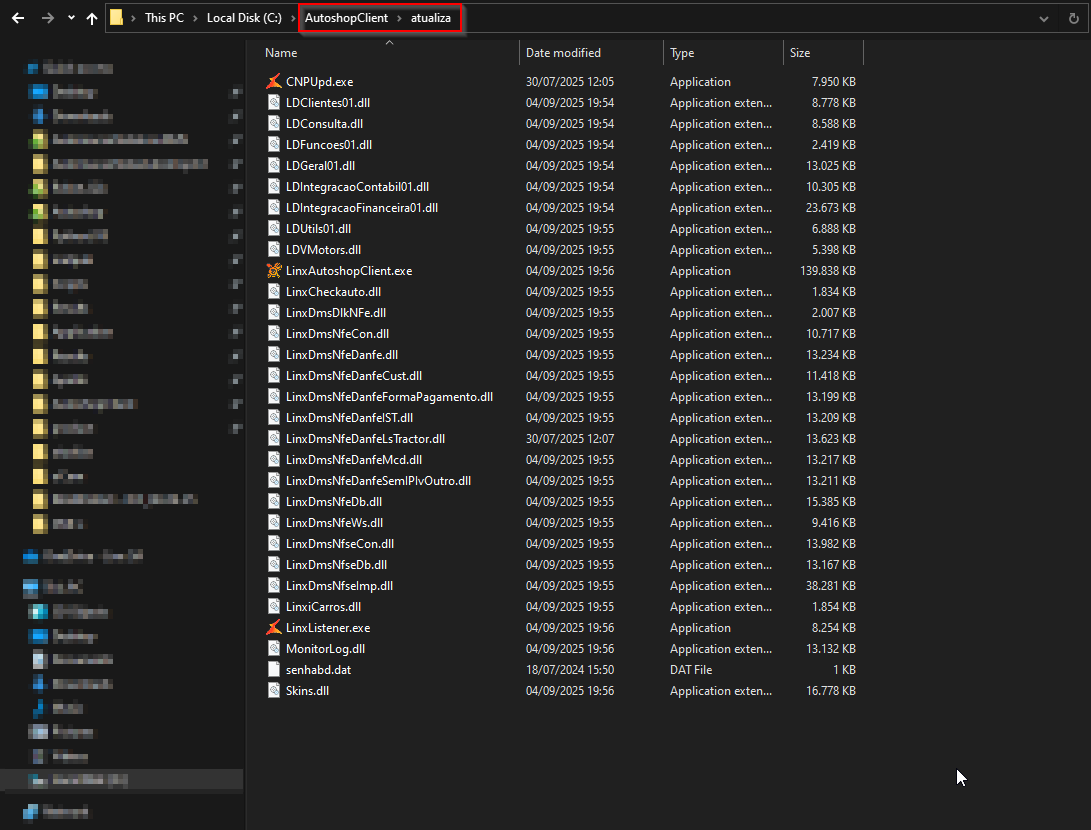
Task: Select file name LinxDmsNfseCon.dll
Action: pos(340,543)
